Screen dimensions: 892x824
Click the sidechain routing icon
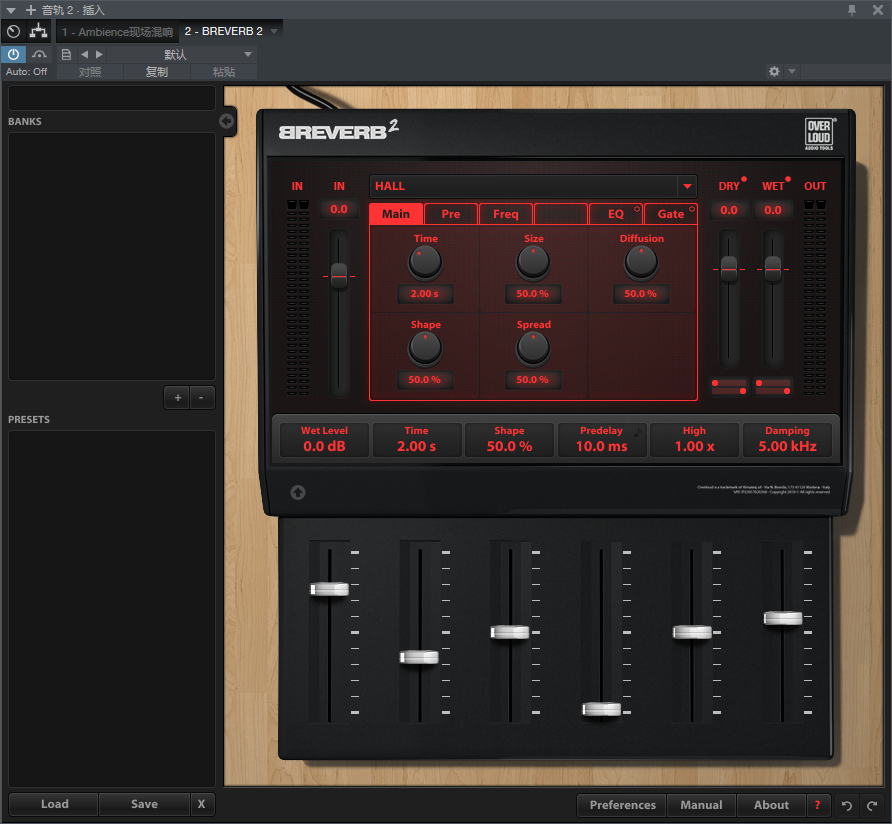point(39,31)
